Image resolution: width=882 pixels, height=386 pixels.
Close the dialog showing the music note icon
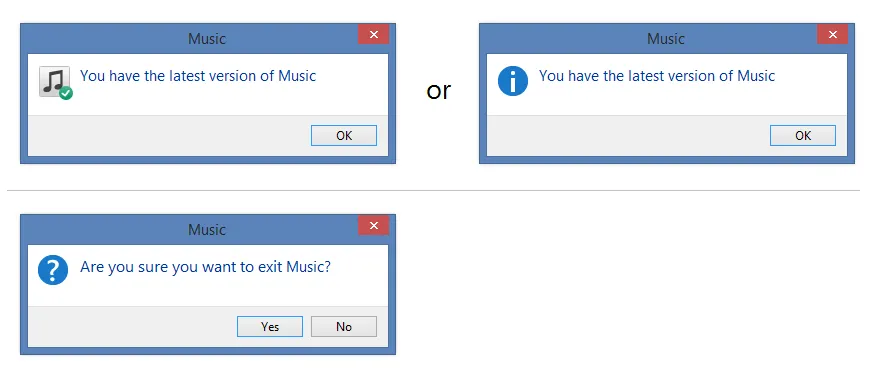pos(374,34)
